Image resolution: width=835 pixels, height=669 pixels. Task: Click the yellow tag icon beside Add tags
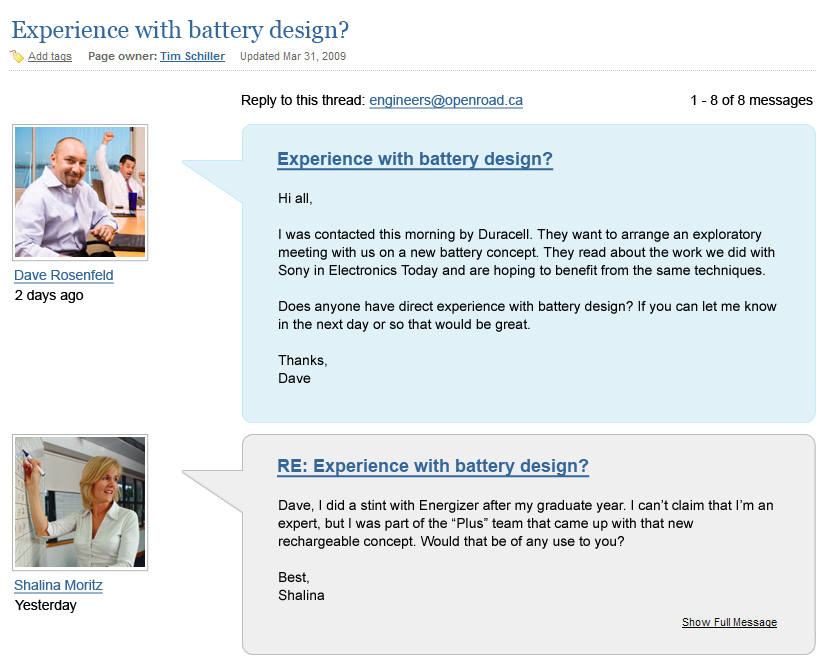(17, 57)
